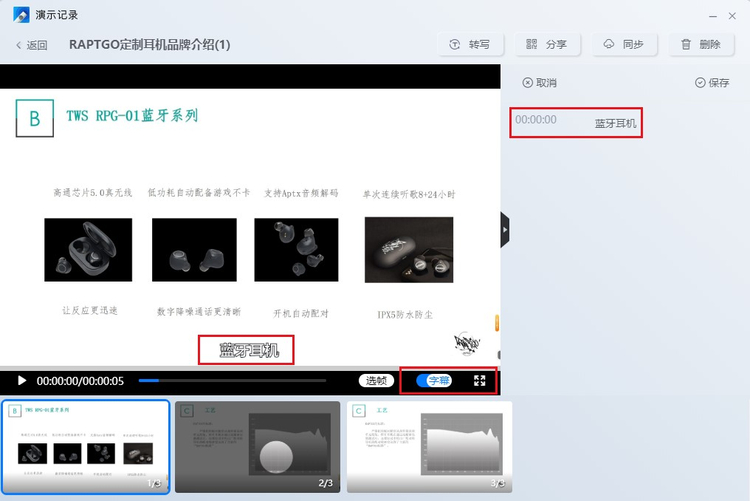Screen dimensions: 750x501
Task: Click the 同步 sync button
Action: click(x=624, y=45)
